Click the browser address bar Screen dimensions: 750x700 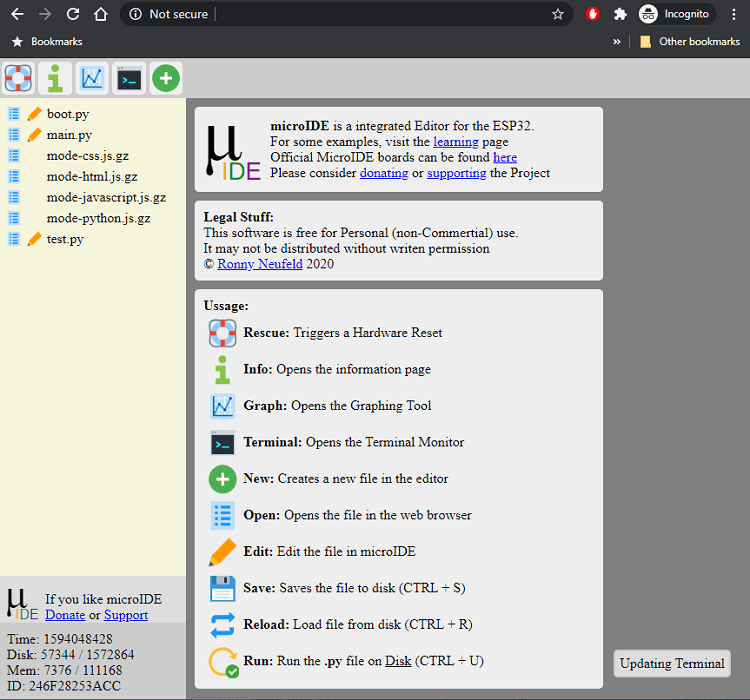coord(380,14)
